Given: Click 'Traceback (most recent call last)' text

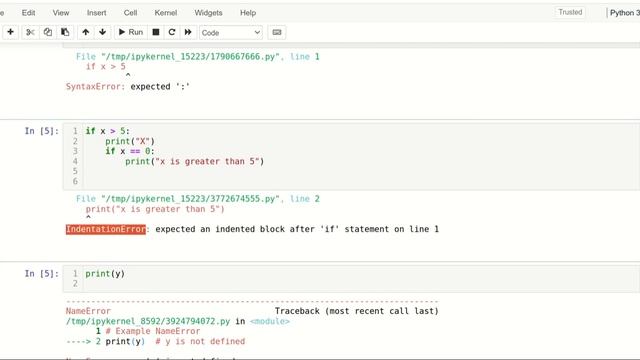Looking at the screenshot, I should point(357,311).
